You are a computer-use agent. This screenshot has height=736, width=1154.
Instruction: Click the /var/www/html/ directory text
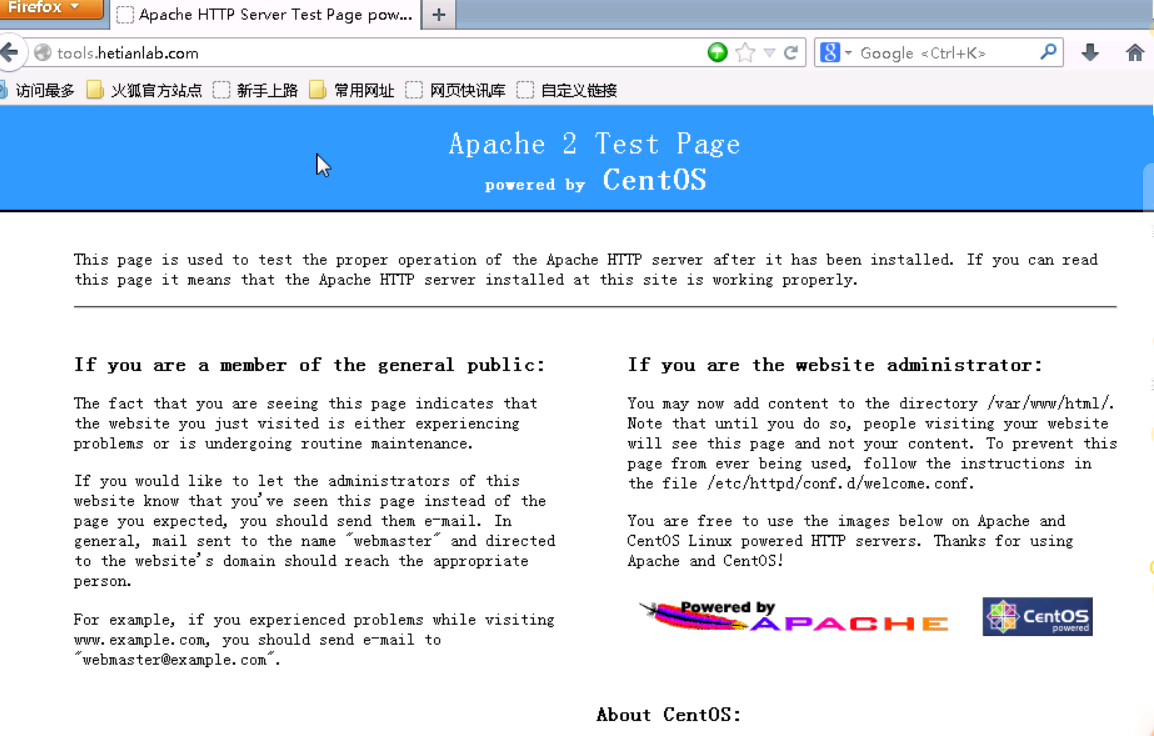[x=1049, y=403]
